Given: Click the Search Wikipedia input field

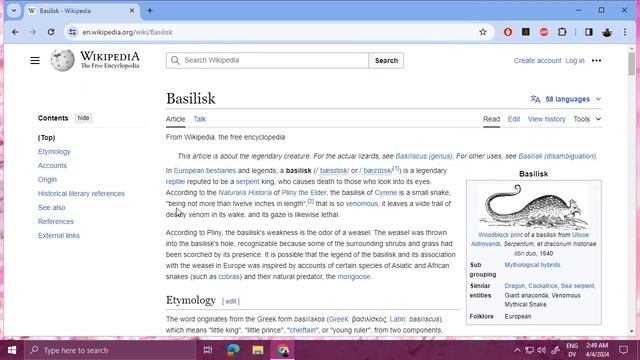Looking at the screenshot, I should pos(267,60).
